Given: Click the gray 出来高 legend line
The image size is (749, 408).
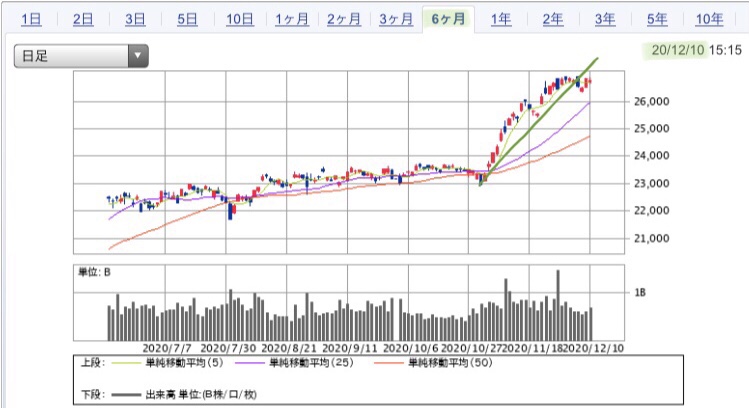Looking at the screenshot, I should [x=127, y=395].
